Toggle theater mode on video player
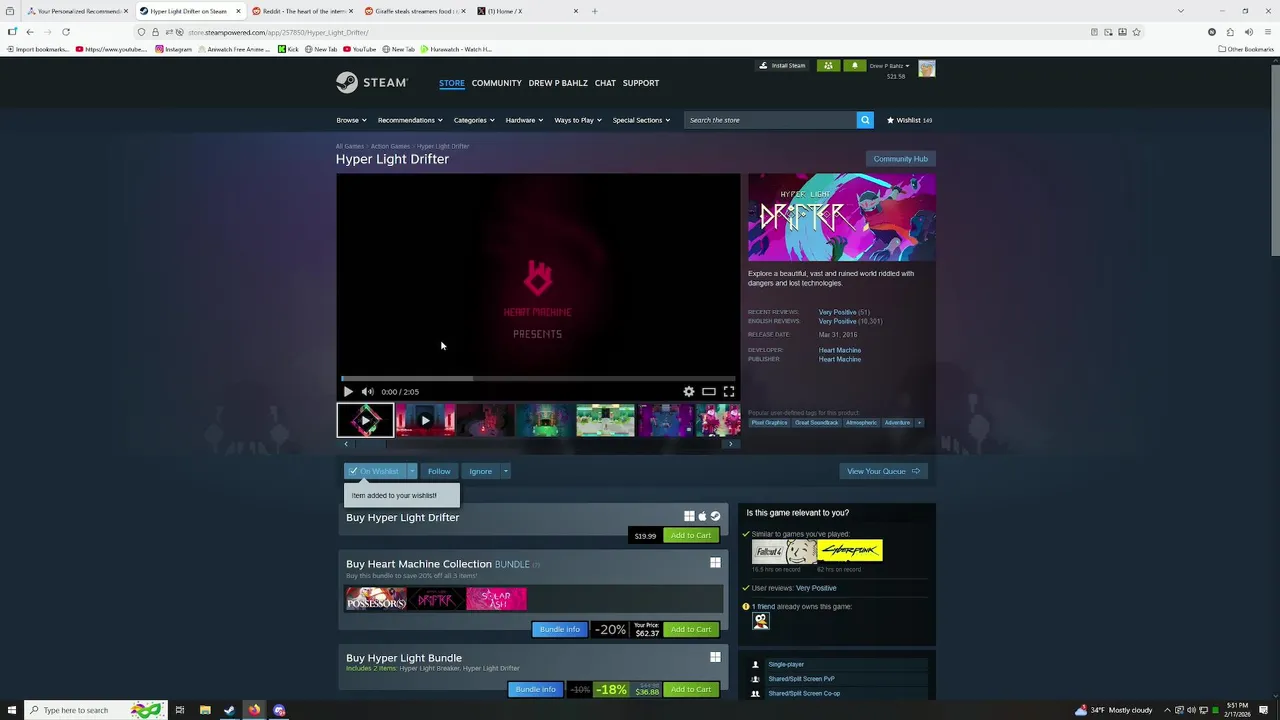1280x720 pixels. [709, 392]
